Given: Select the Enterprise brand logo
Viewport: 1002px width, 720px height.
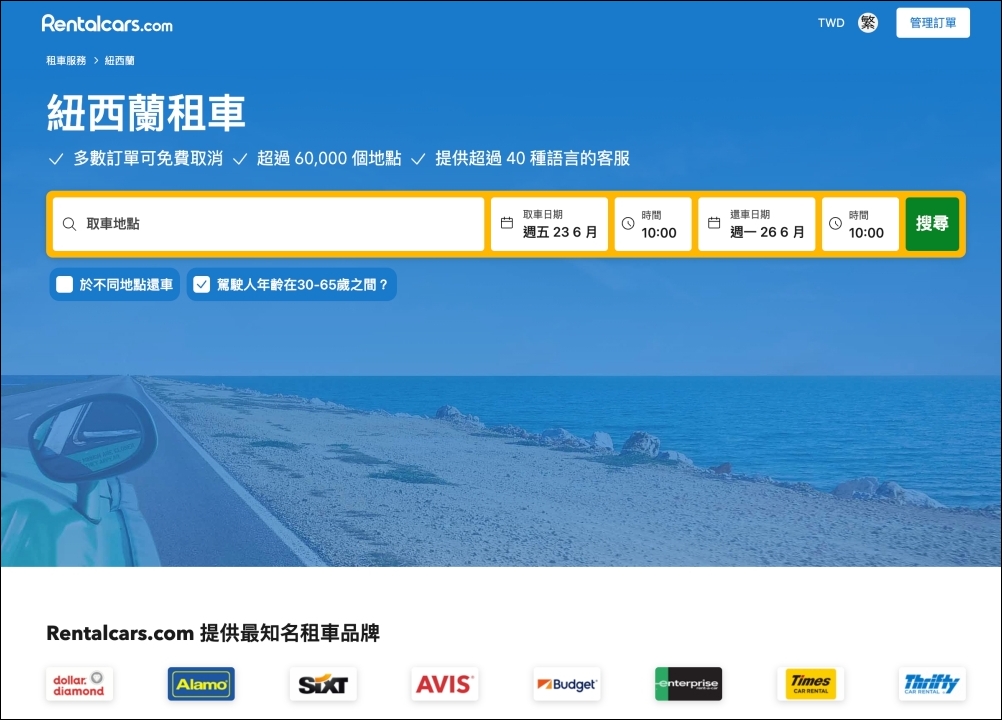Looking at the screenshot, I should click(x=689, y=684).
